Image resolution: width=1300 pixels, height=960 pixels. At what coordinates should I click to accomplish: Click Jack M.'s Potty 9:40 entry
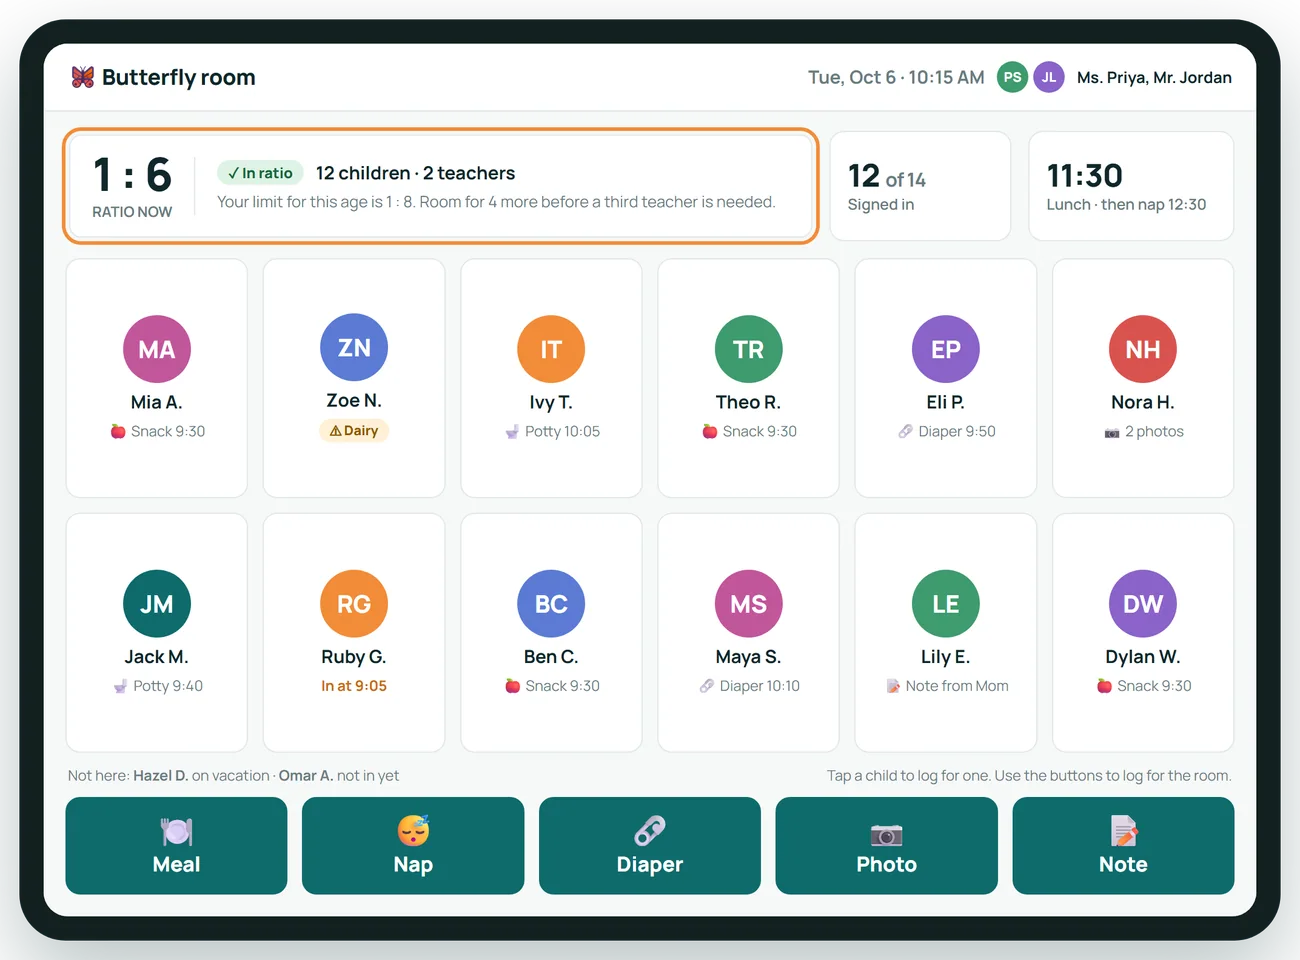click(157, 686)
